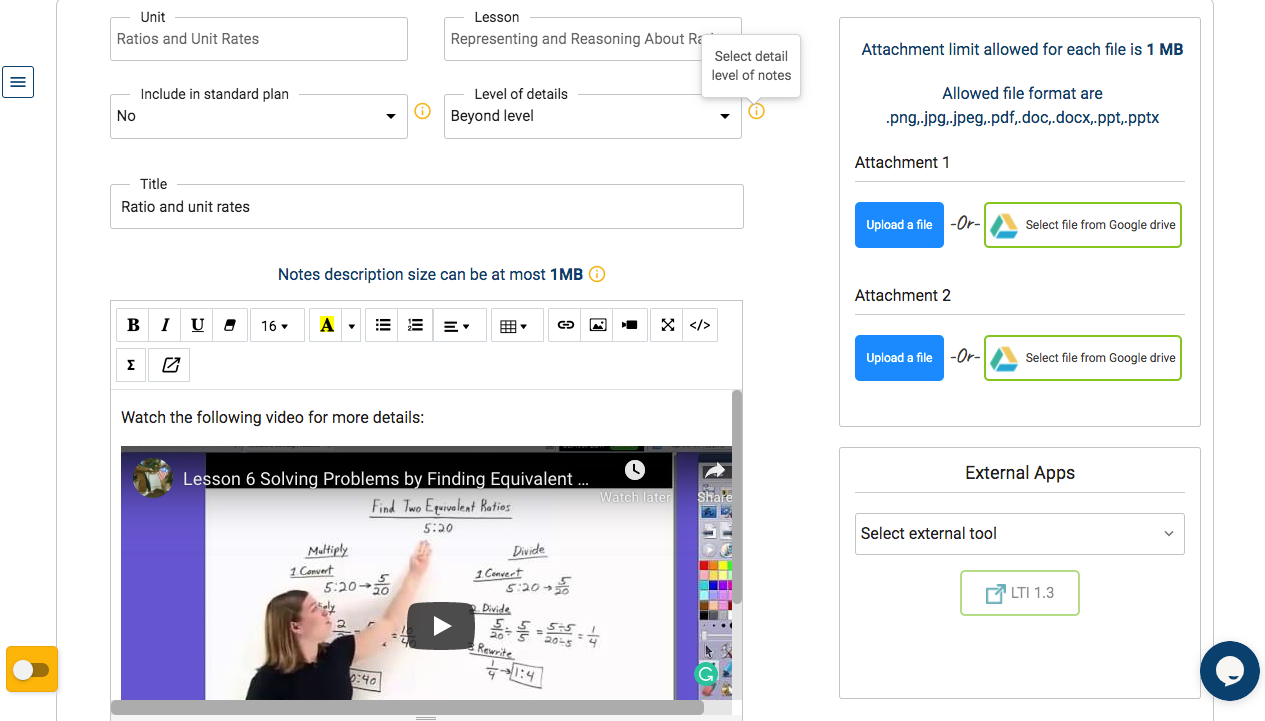Underline the selected notes text
This screenshot has width=1265, height=721.
[197, 325]
